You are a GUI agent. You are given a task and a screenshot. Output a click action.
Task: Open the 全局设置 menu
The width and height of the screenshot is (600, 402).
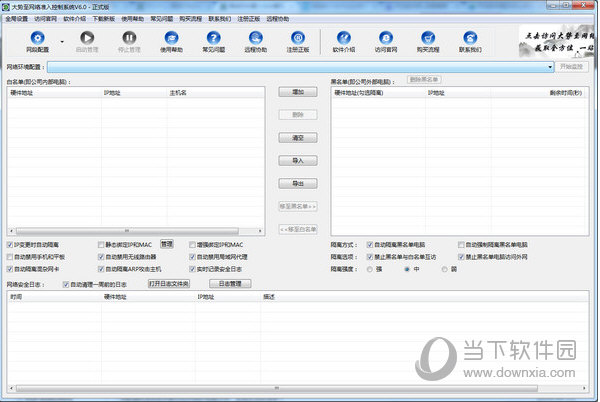click(16, 18)
